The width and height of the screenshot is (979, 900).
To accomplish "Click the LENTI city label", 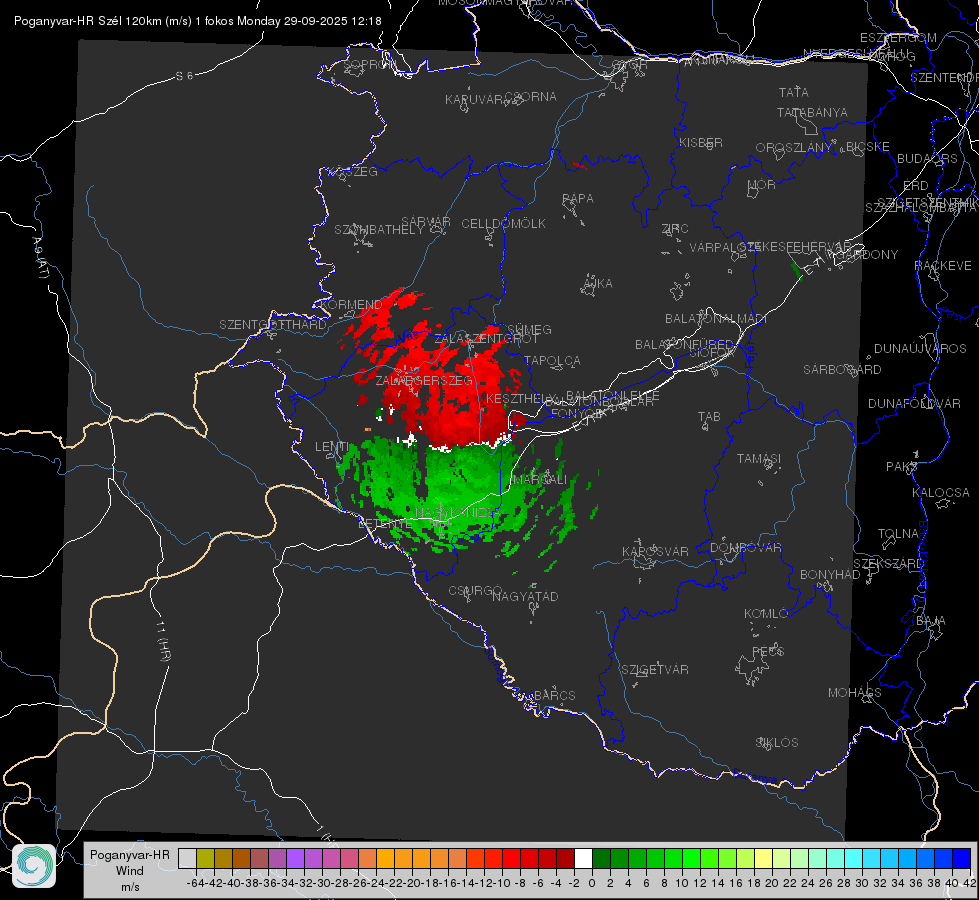I will (332, 447).
